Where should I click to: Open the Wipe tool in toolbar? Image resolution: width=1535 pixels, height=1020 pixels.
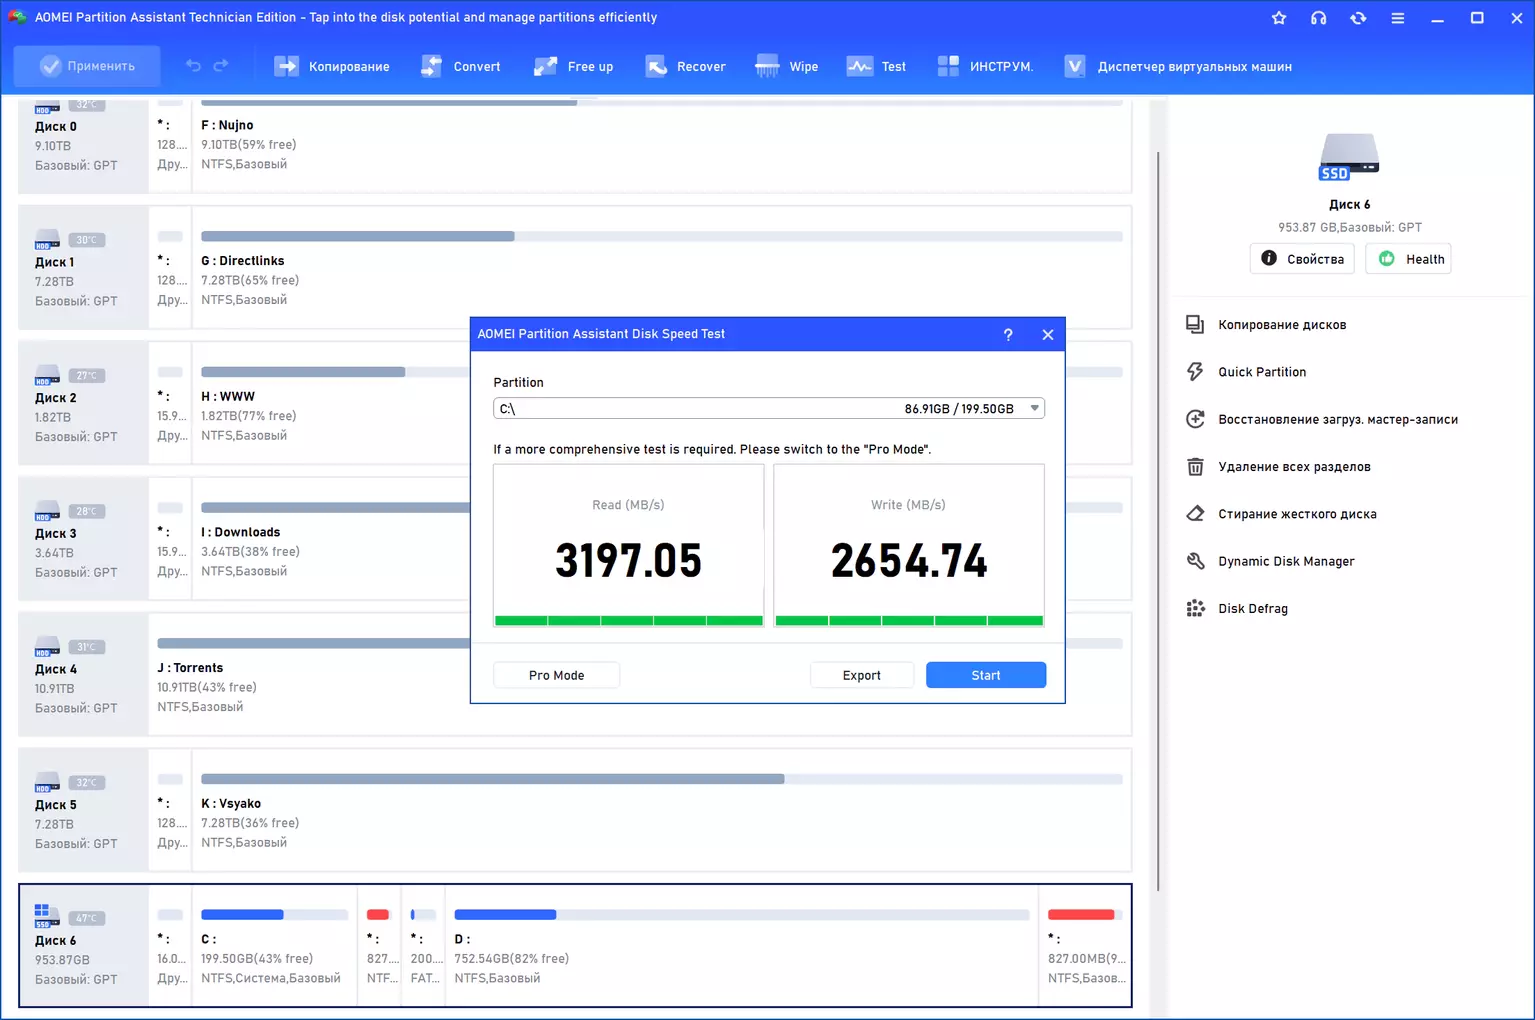click(x=787, y=67)
